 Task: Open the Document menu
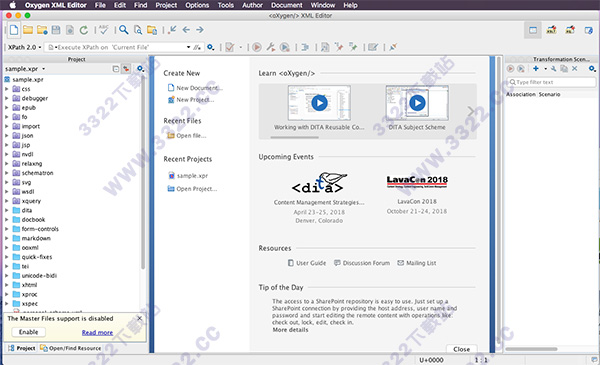pyautogui.click(x=287, y=5)
